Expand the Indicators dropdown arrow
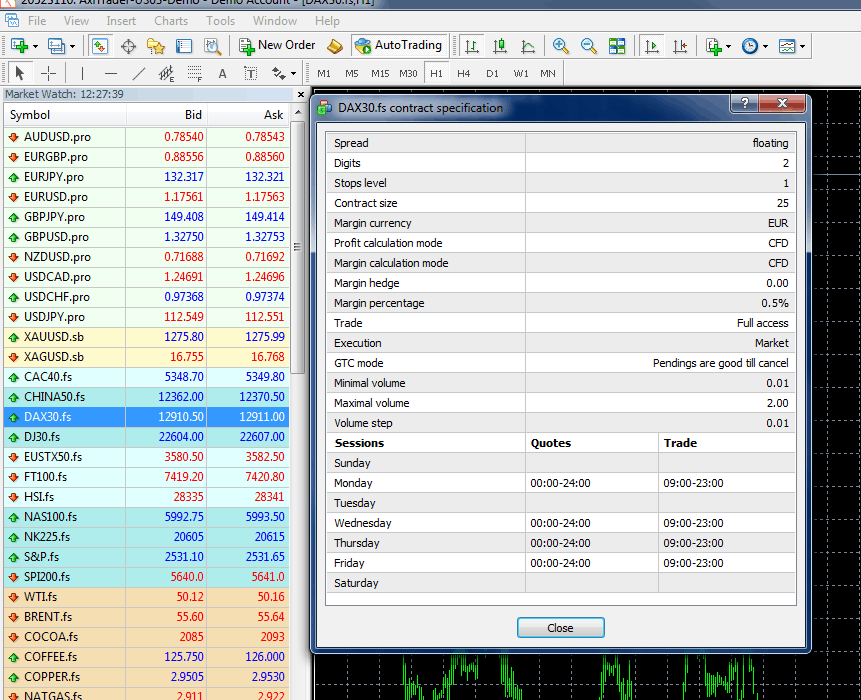861x700 pixels. tap(729, 47)
